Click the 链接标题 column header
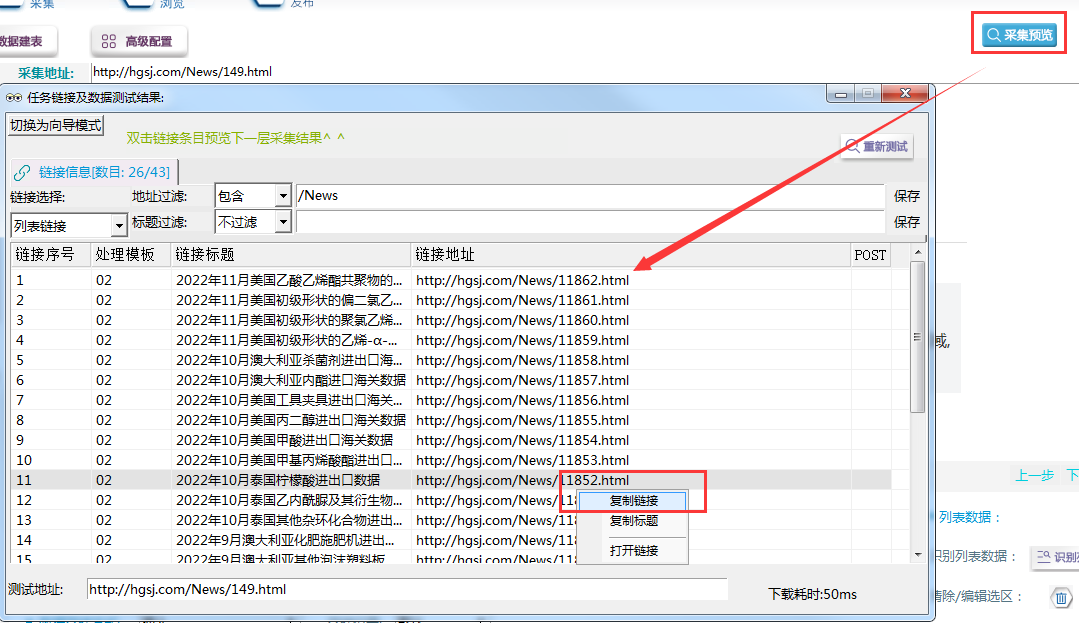This screenshot has height=623, width=1079. 291,255
